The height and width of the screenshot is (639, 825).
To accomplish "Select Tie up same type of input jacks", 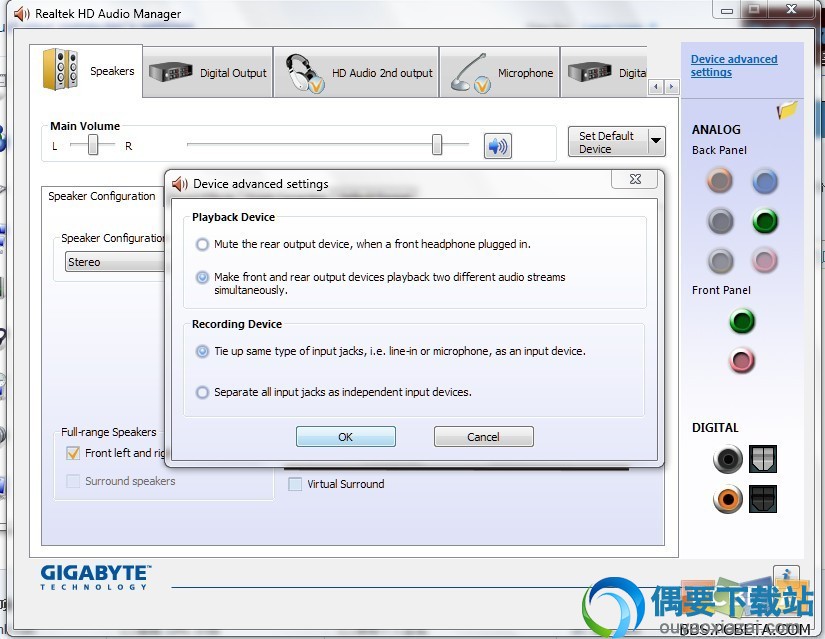I will [x=202, y=351].
